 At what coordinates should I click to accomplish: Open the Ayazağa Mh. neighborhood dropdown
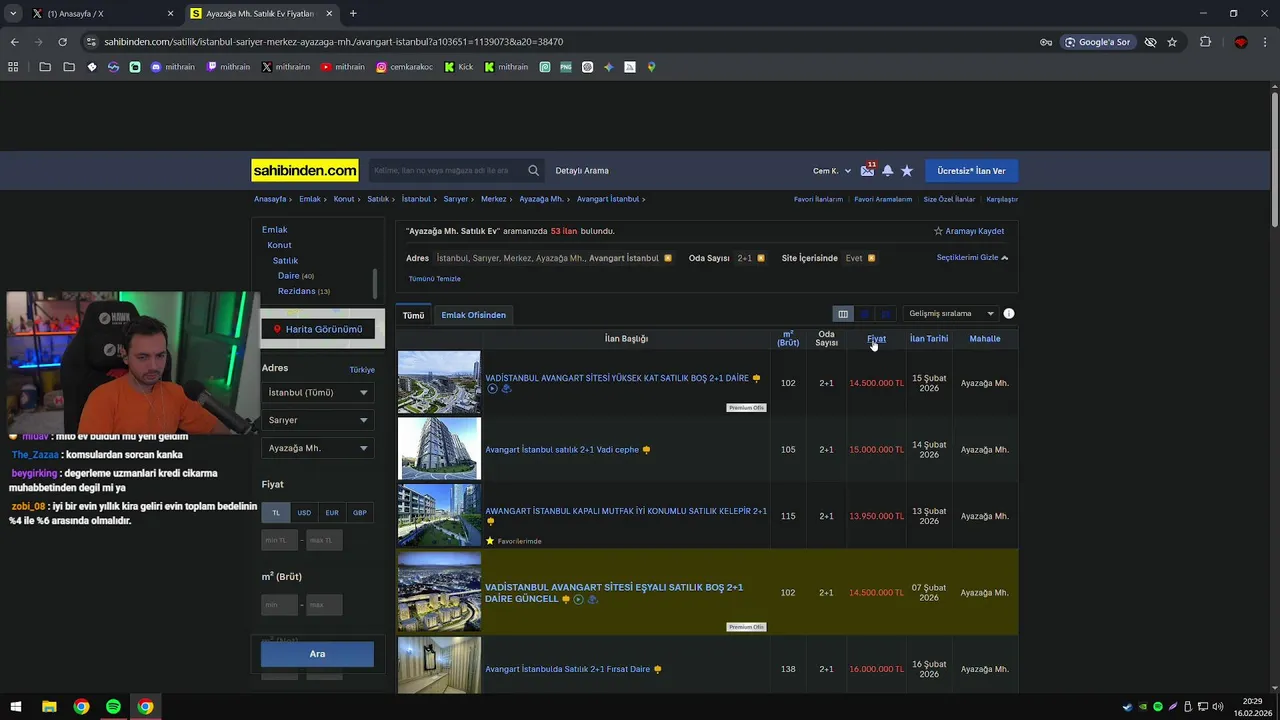pyautogui.click(x=318, y=448)
